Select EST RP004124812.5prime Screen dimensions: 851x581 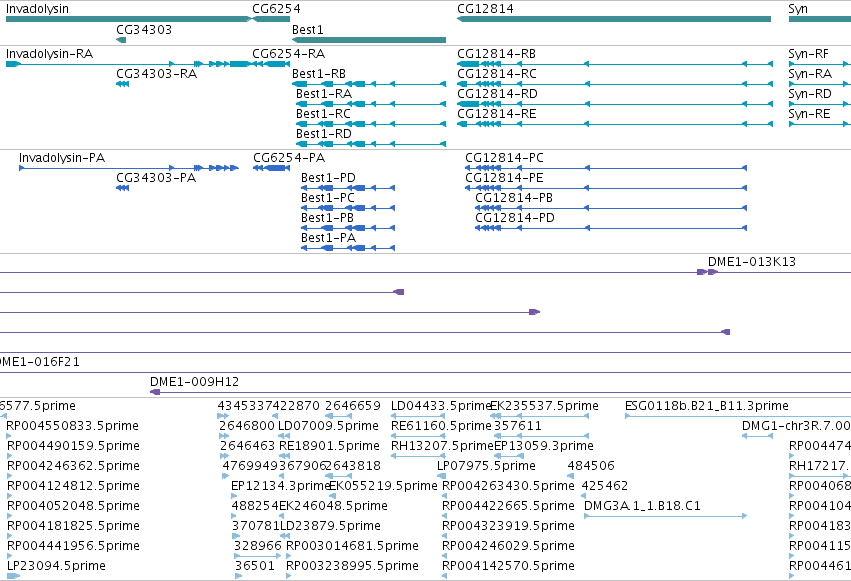click(9, 496)
